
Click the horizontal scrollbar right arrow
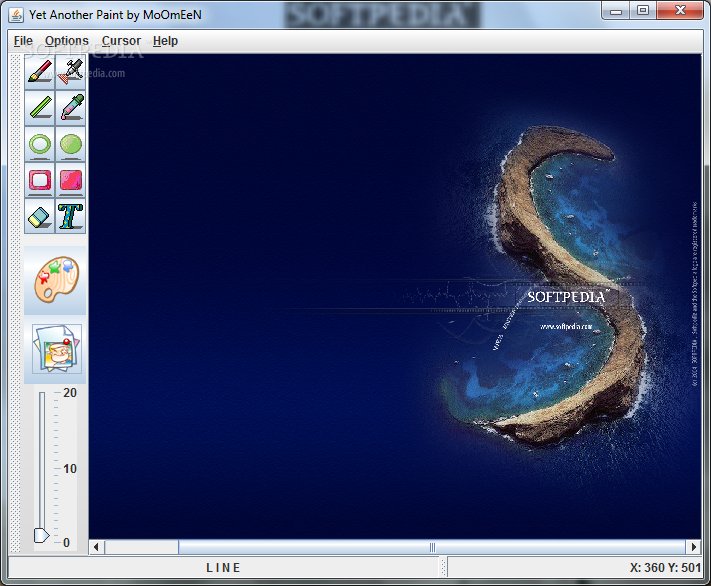tap(693, 547)
